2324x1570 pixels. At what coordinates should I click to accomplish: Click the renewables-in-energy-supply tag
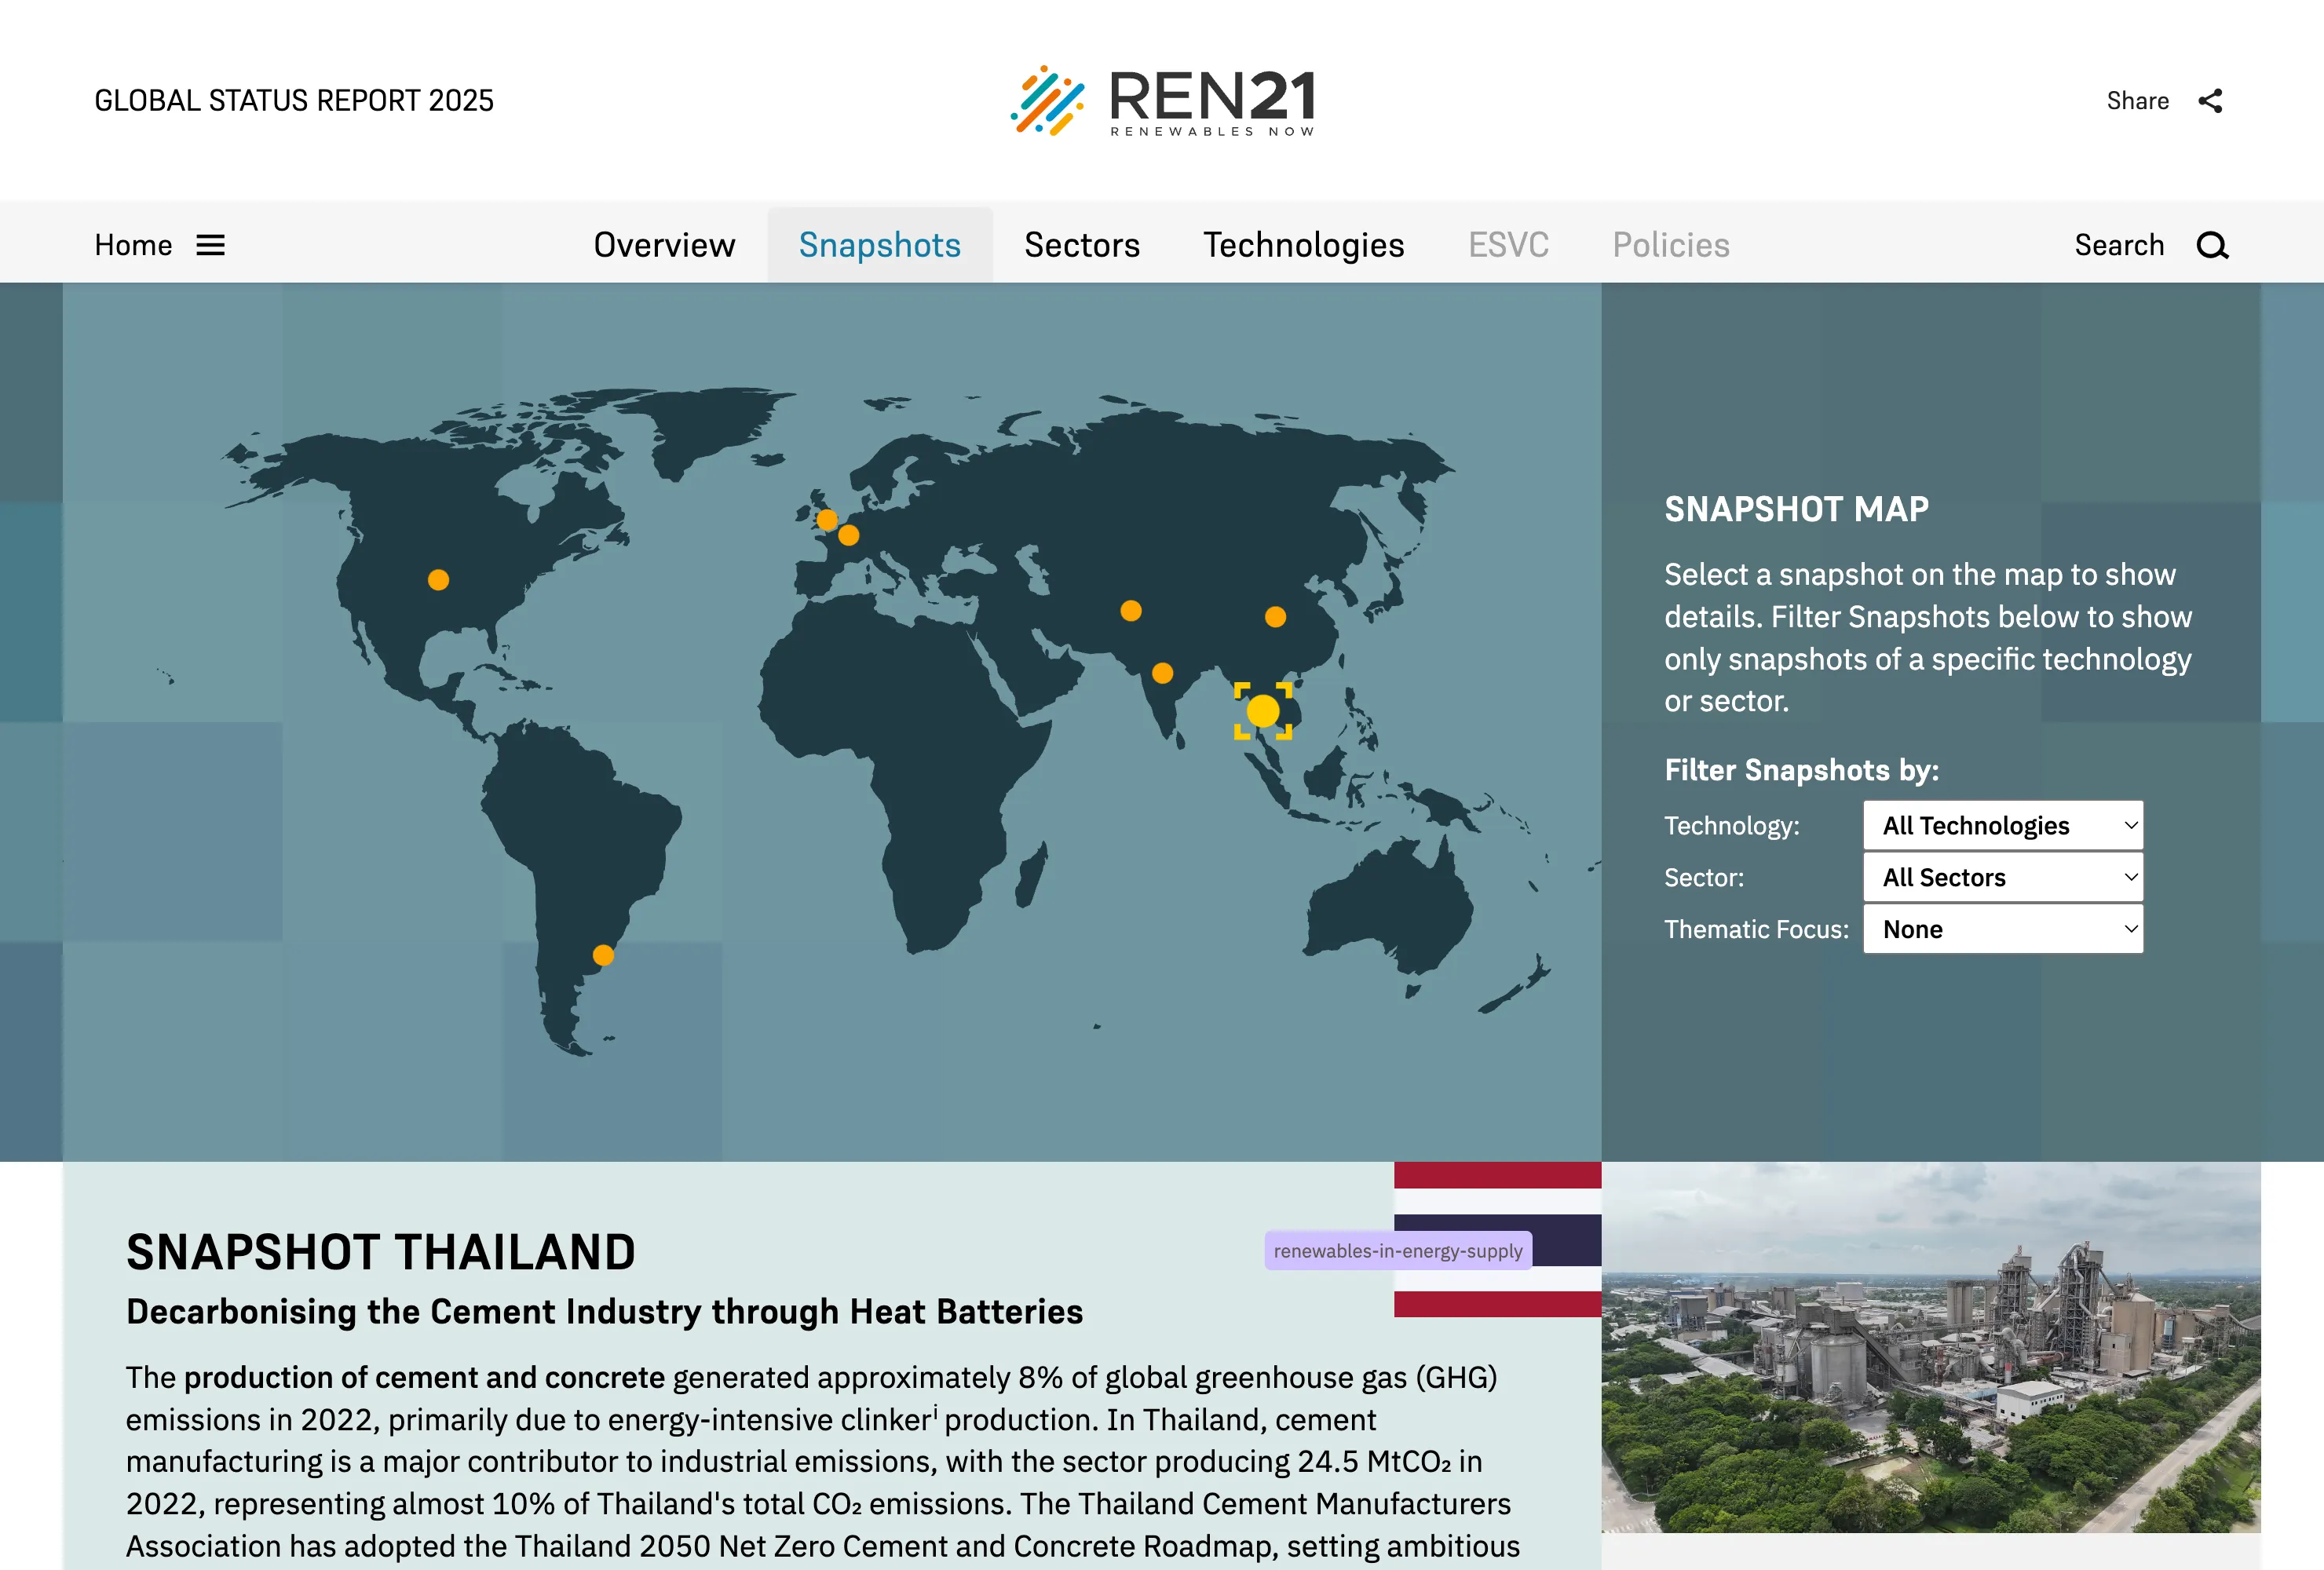pos(1398,1251)
